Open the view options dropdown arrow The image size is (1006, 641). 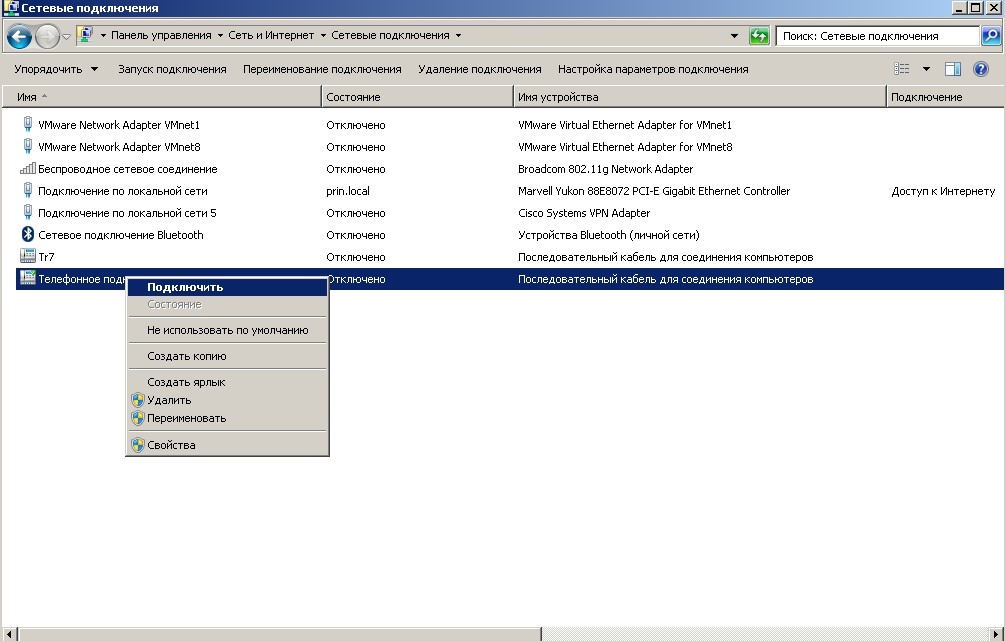pyautogui.click(x=926, y=69)
